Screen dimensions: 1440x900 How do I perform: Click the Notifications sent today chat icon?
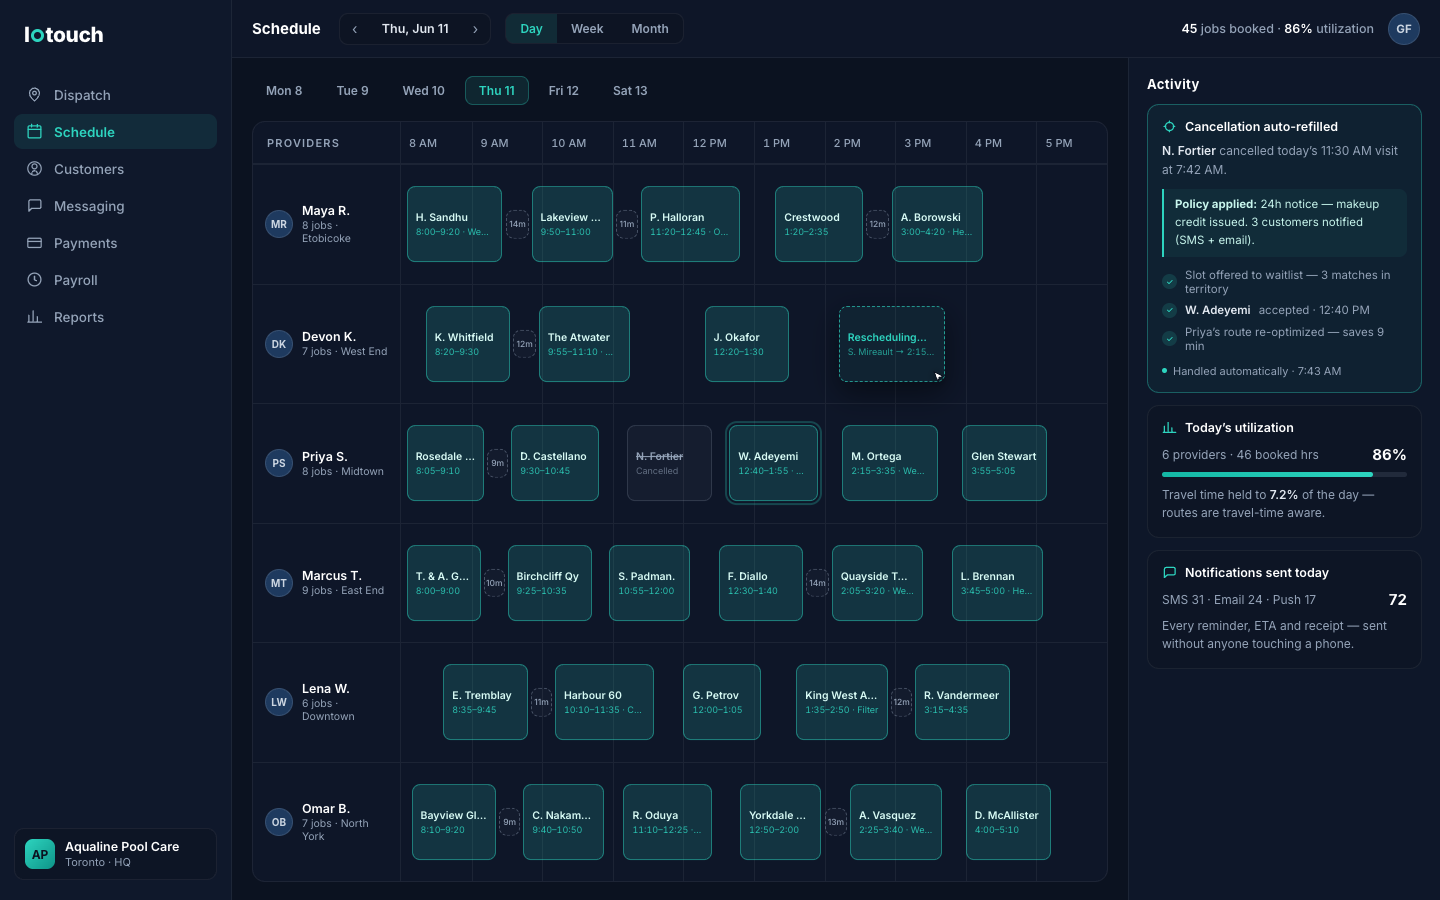(x=1169, y=573)
